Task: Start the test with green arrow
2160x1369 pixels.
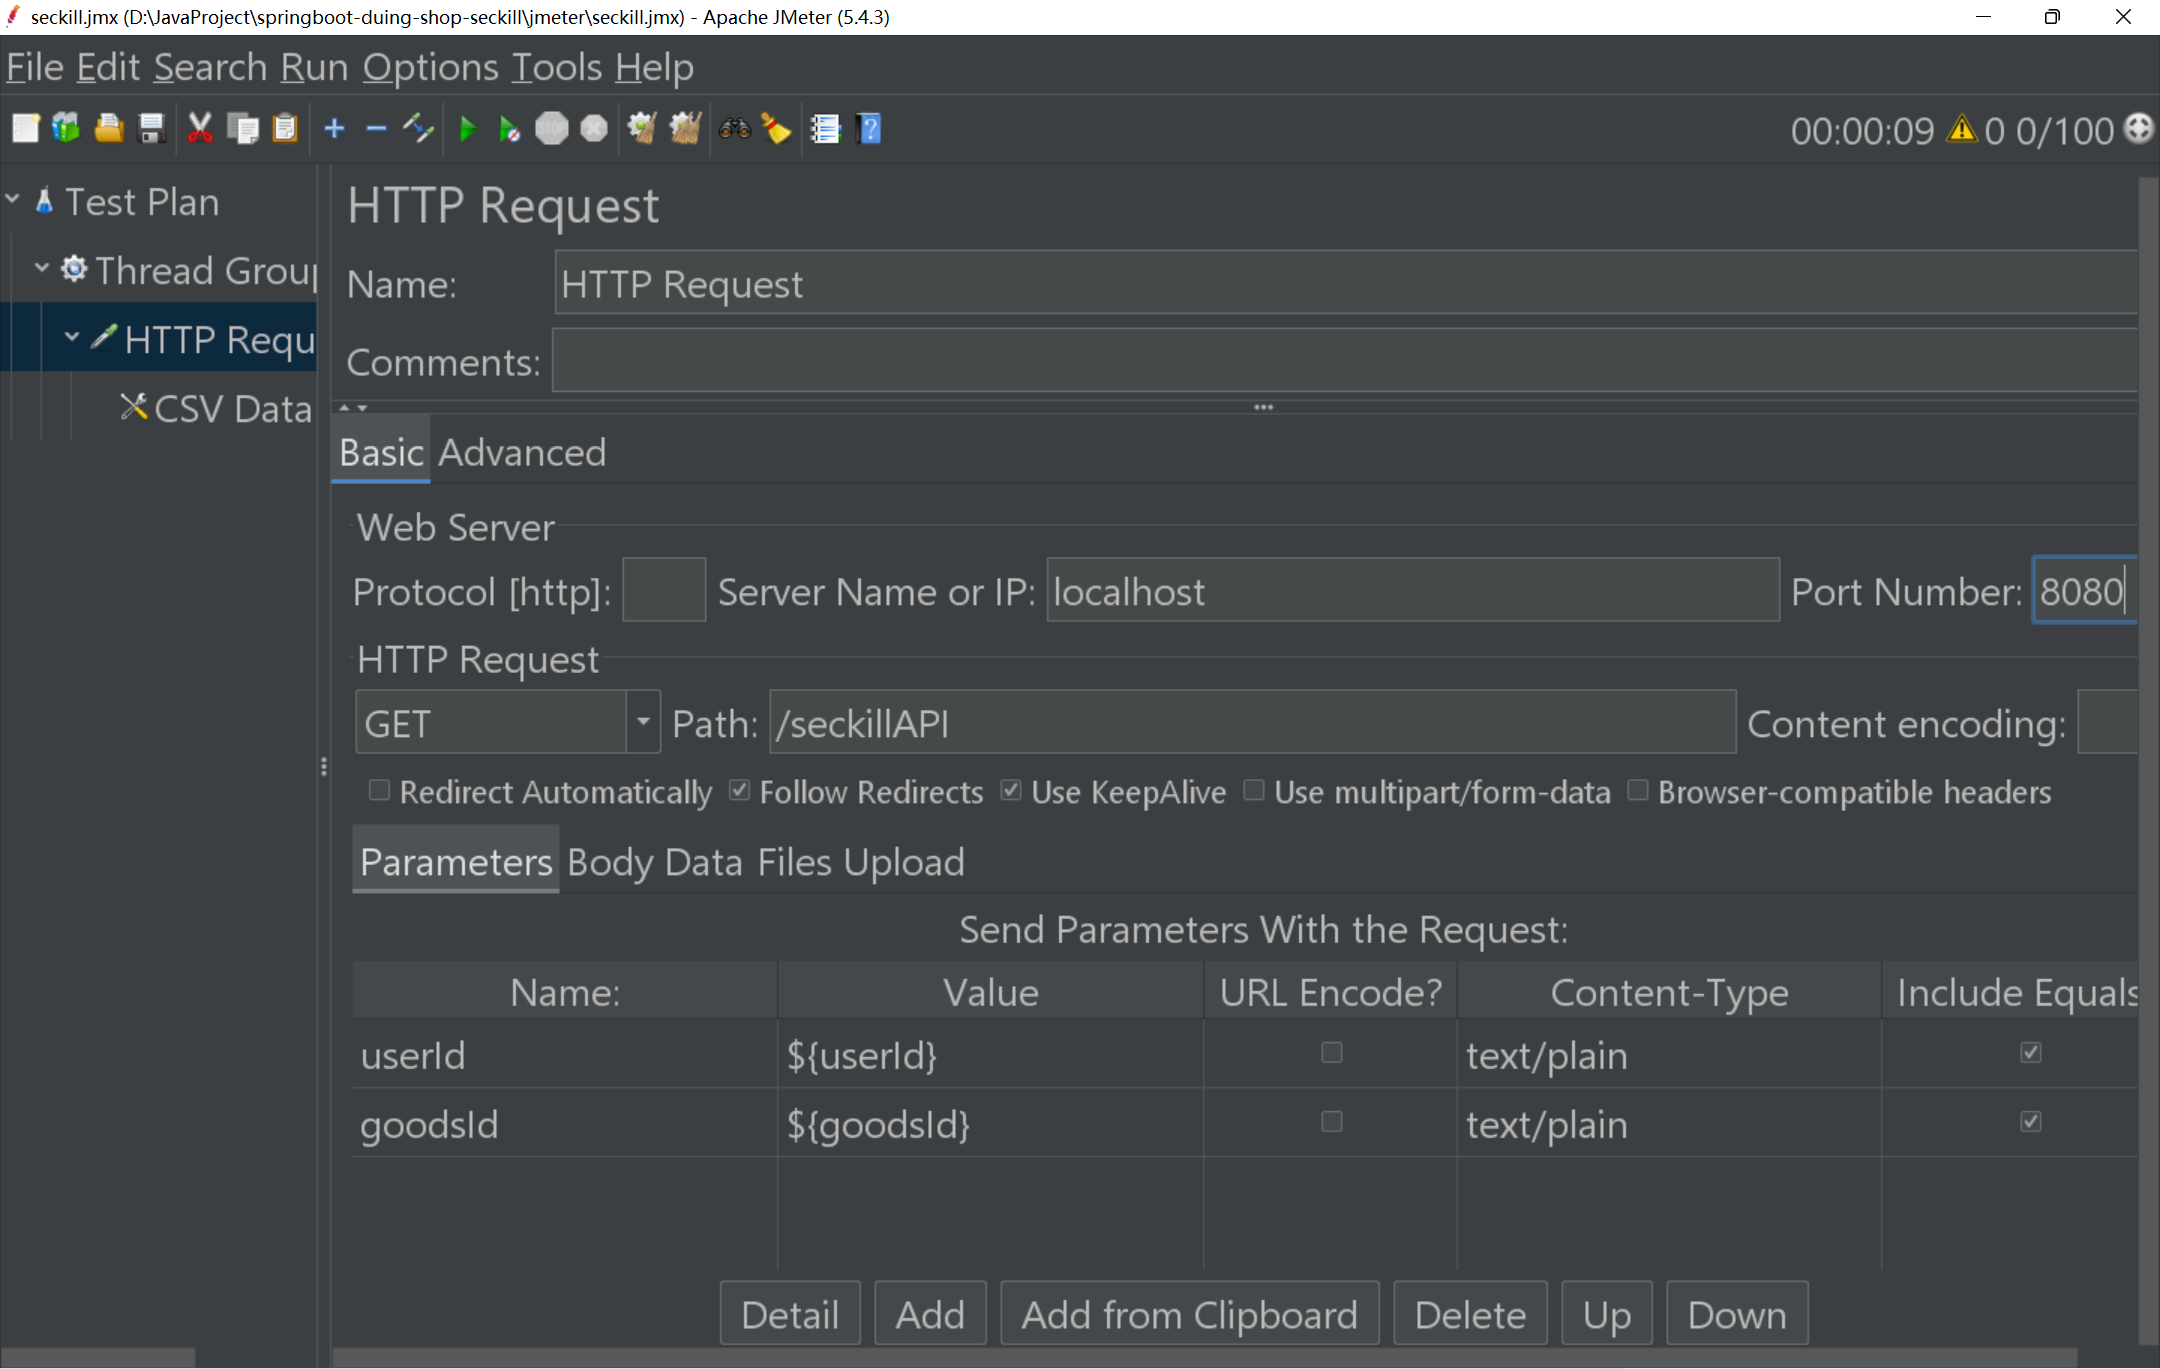Action: [467, 129]
